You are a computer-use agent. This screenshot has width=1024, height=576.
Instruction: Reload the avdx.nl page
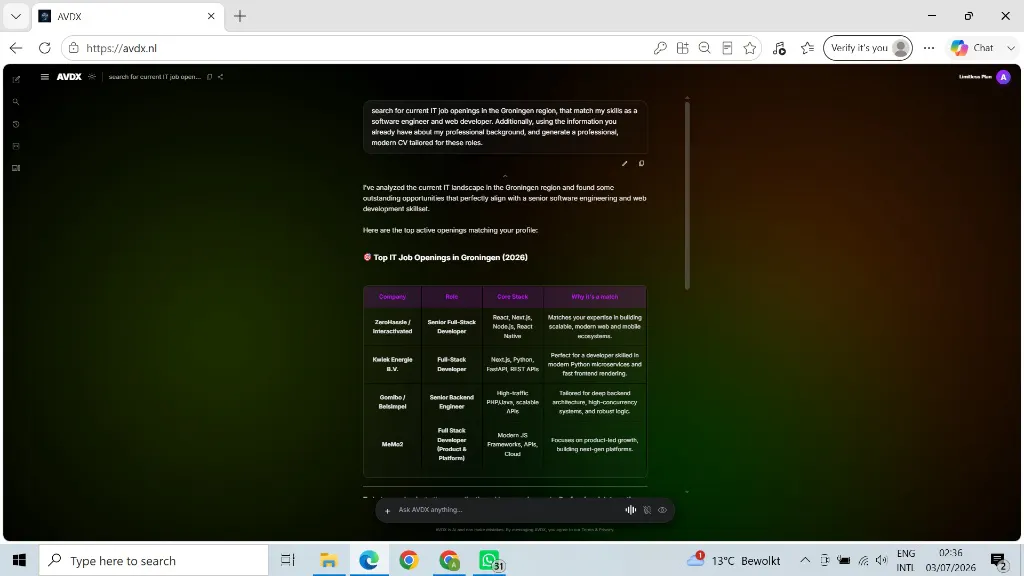(44, 48)
